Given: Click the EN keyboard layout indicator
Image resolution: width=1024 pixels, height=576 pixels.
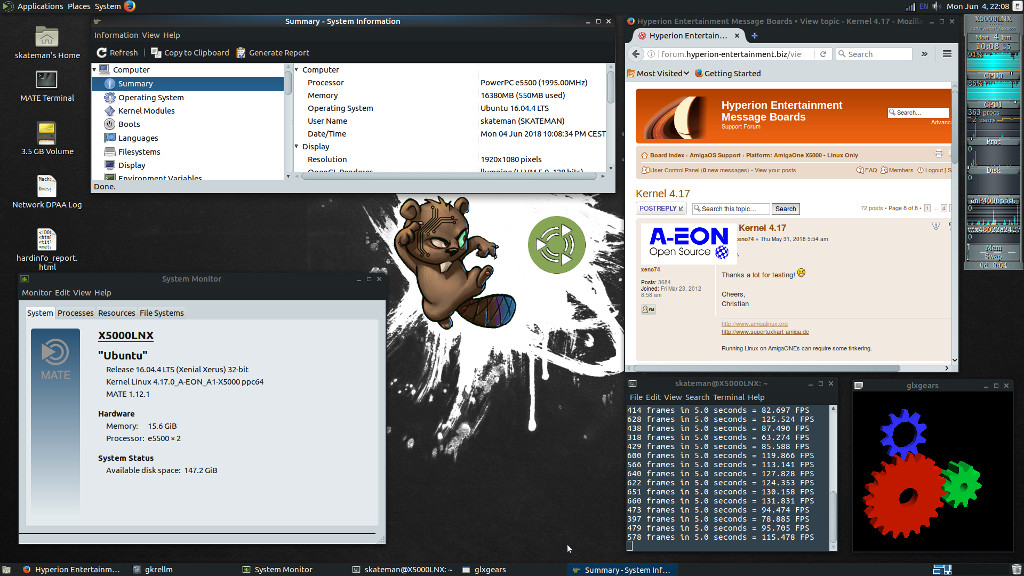Looking at the screenshot, I should pos(923,6).
